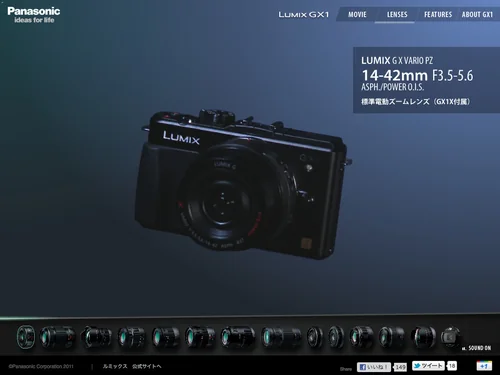The image size is (500, 375).
Task: Click the LUMIX G X VARIO PZ heading
Action: click(x=397, y=60)
